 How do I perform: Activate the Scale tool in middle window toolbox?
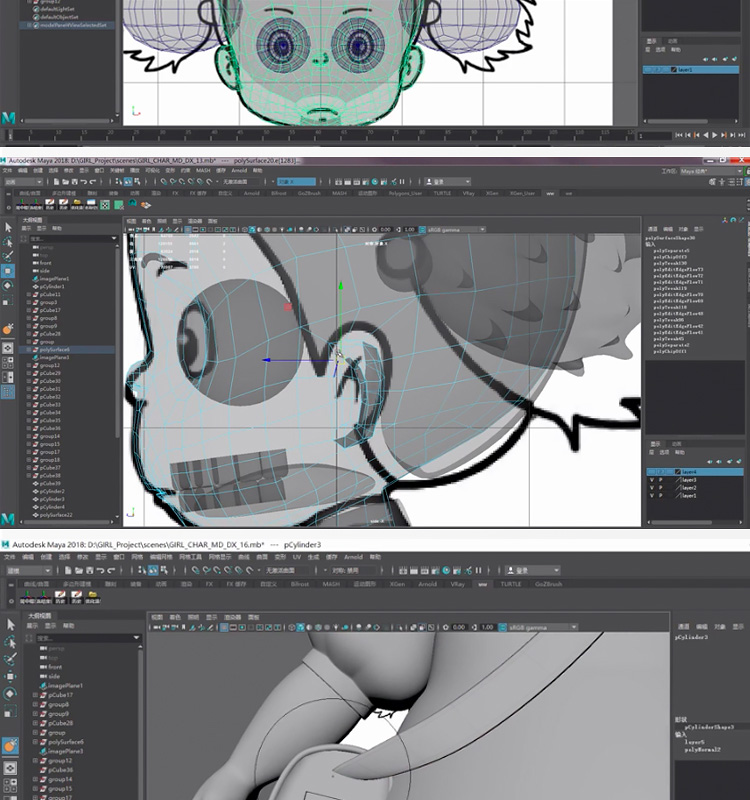[x=8, y=301]
